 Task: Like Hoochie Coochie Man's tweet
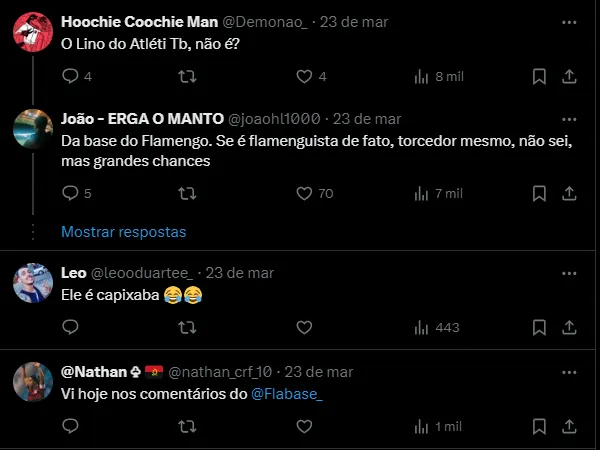point(305,76)
